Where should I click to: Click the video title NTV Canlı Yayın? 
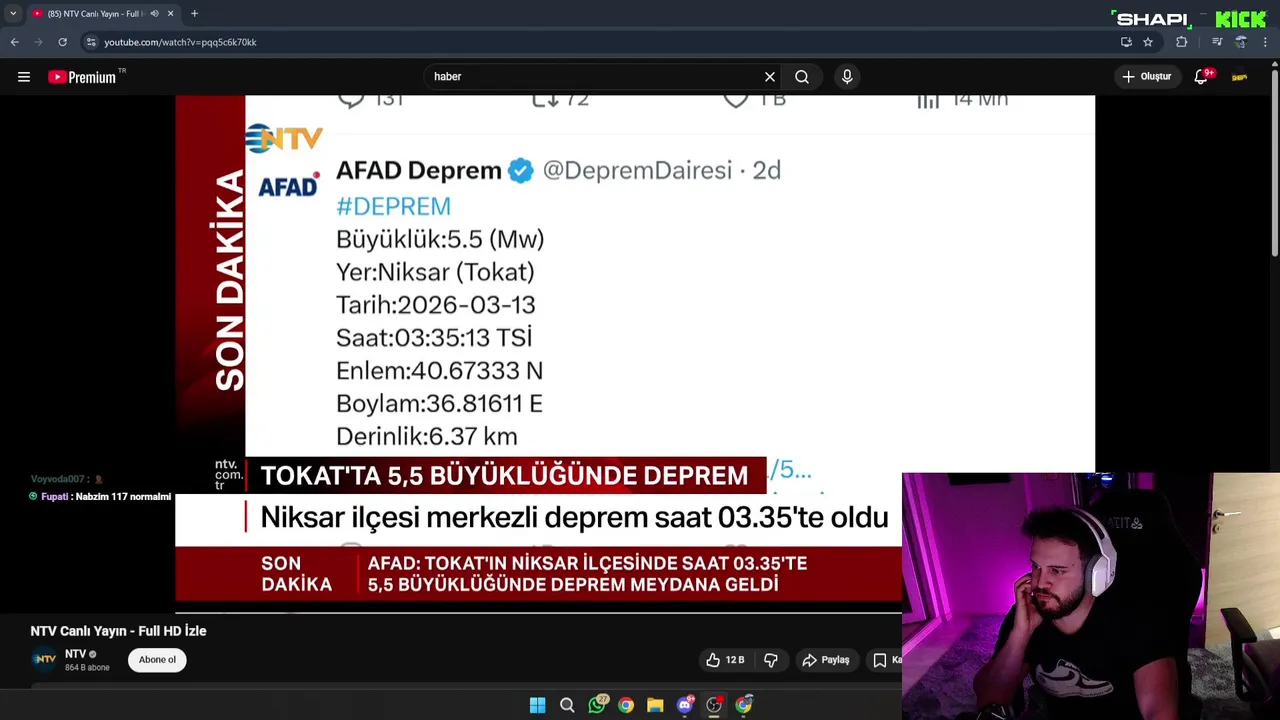click(118, 631)
